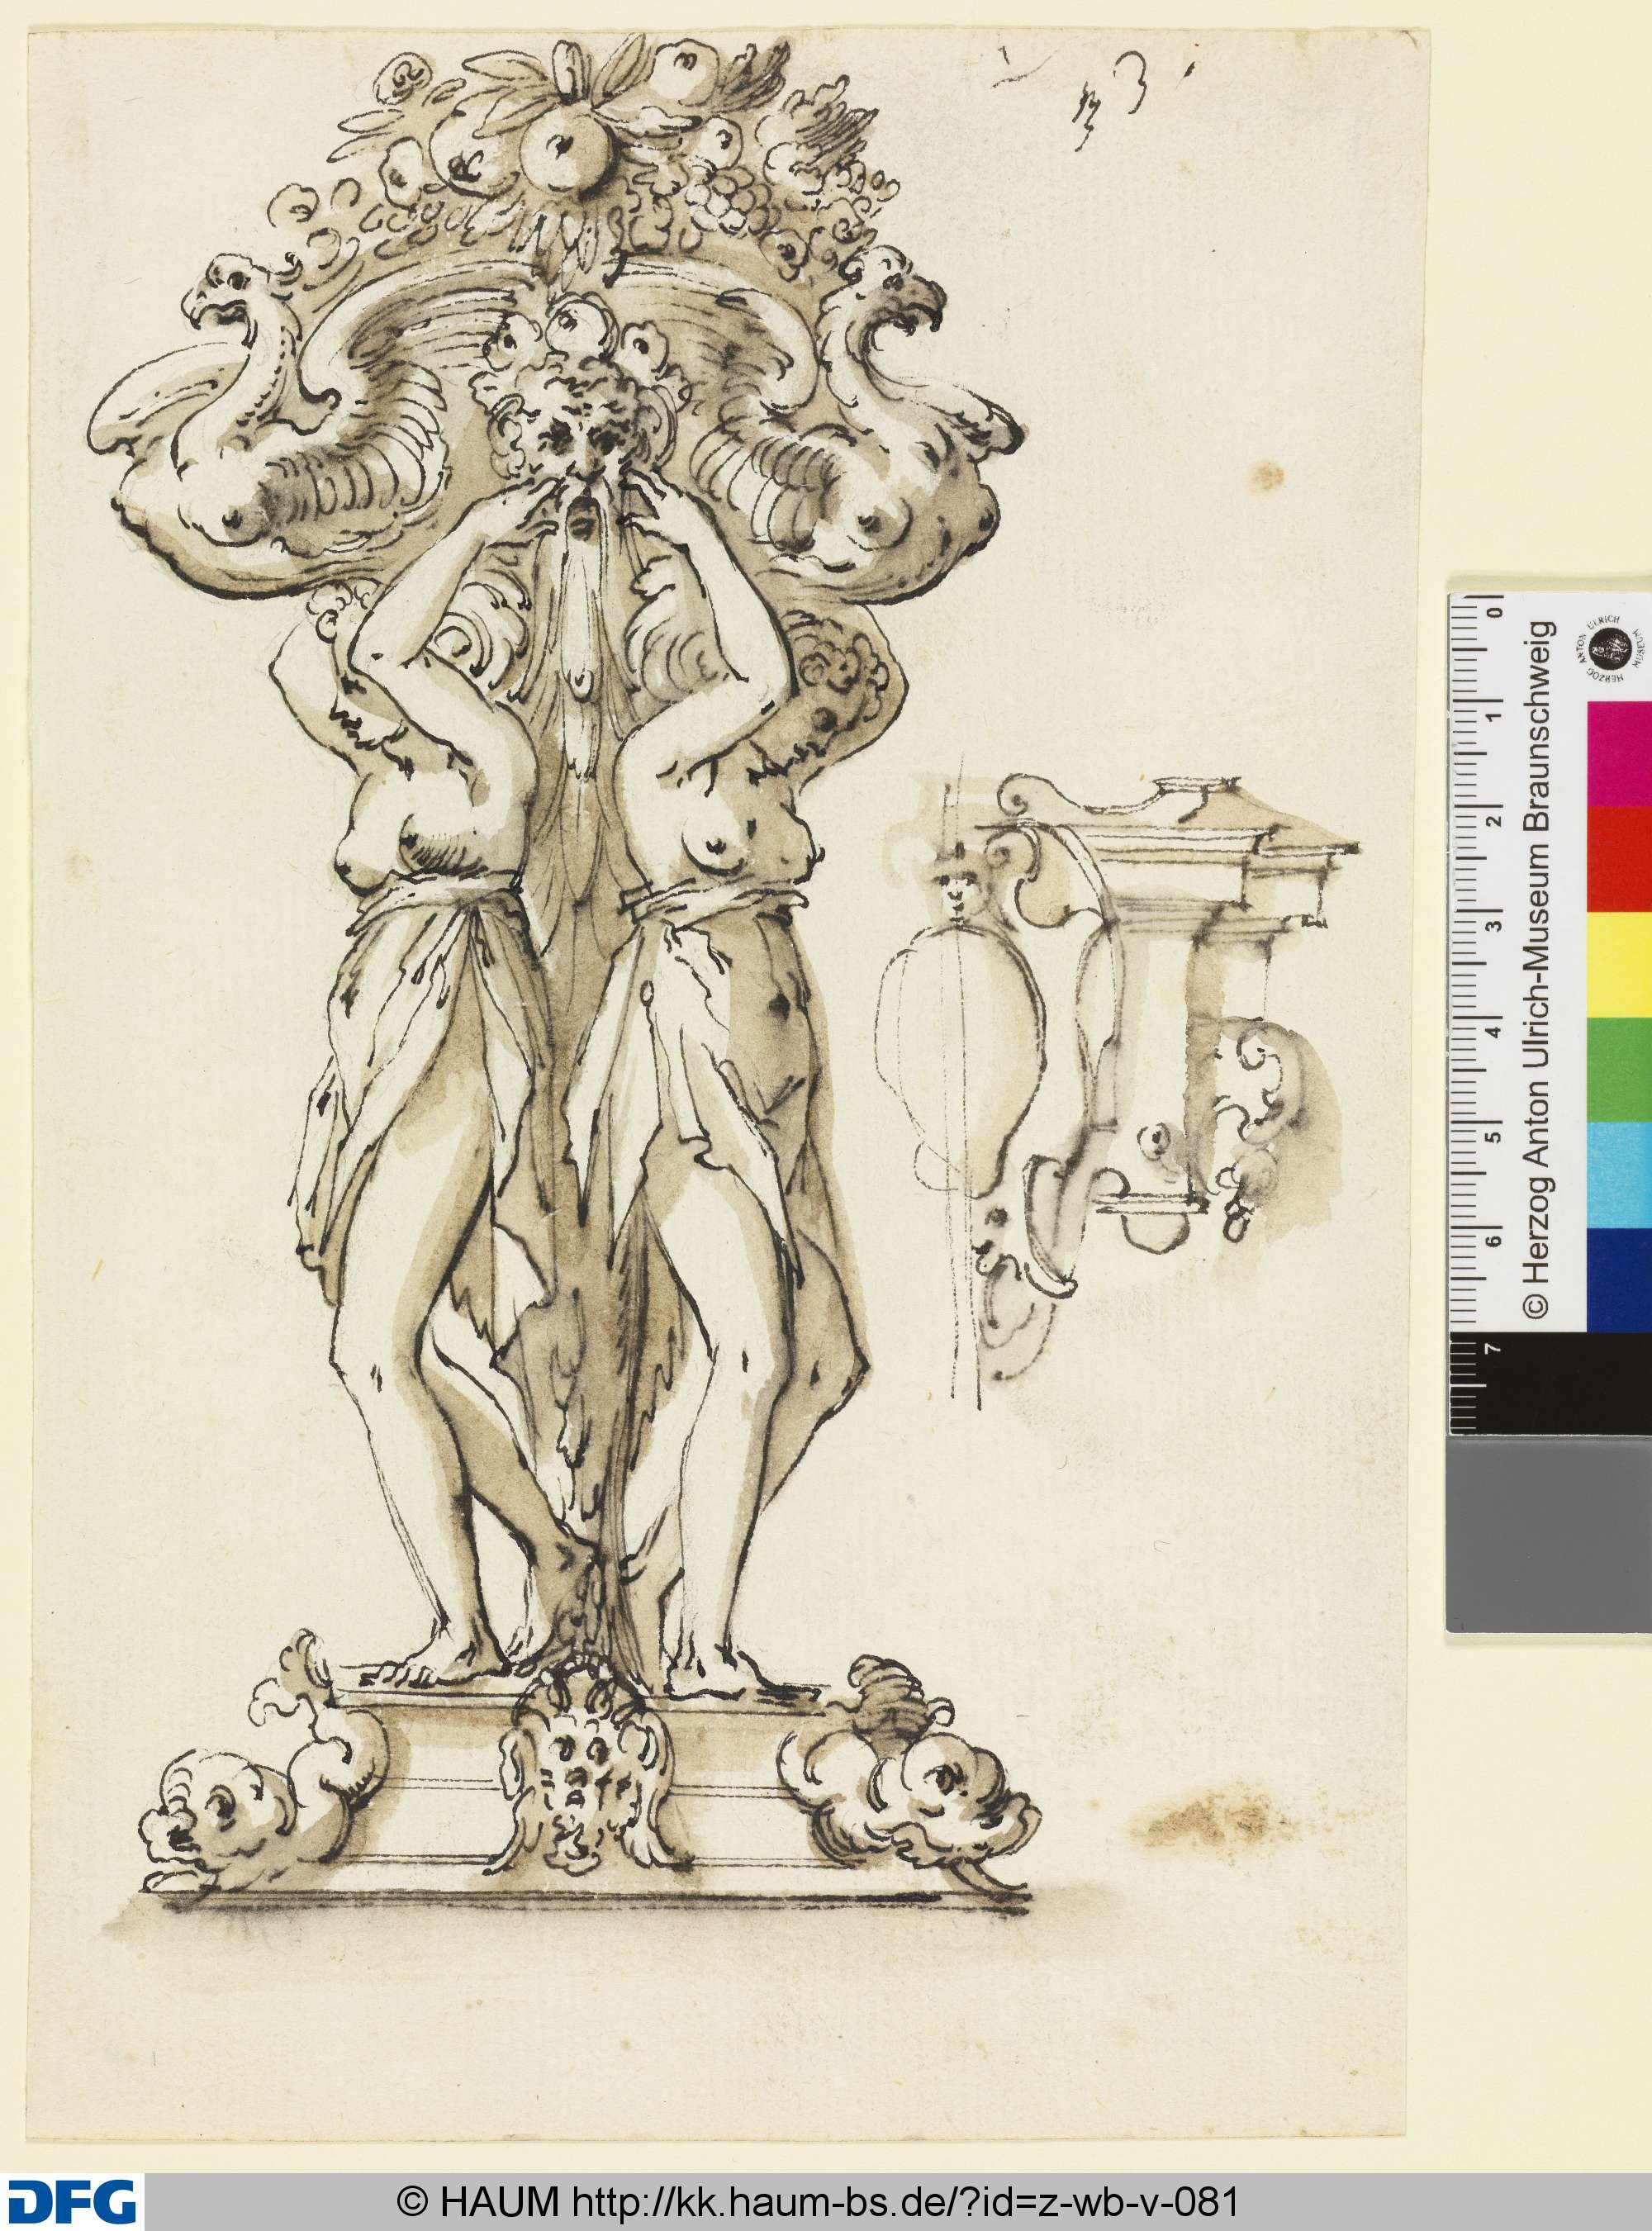Image resolution: width=1652 pixels, height=2231 pixels.
Task: Click the grotesque mask on the pedestal base
Action: coord(588,1764)
